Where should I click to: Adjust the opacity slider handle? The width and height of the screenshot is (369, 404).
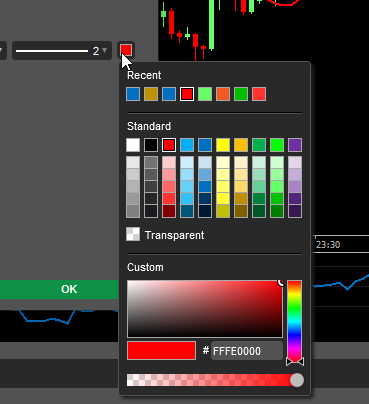pyautogui.click(x=297, y=380)
